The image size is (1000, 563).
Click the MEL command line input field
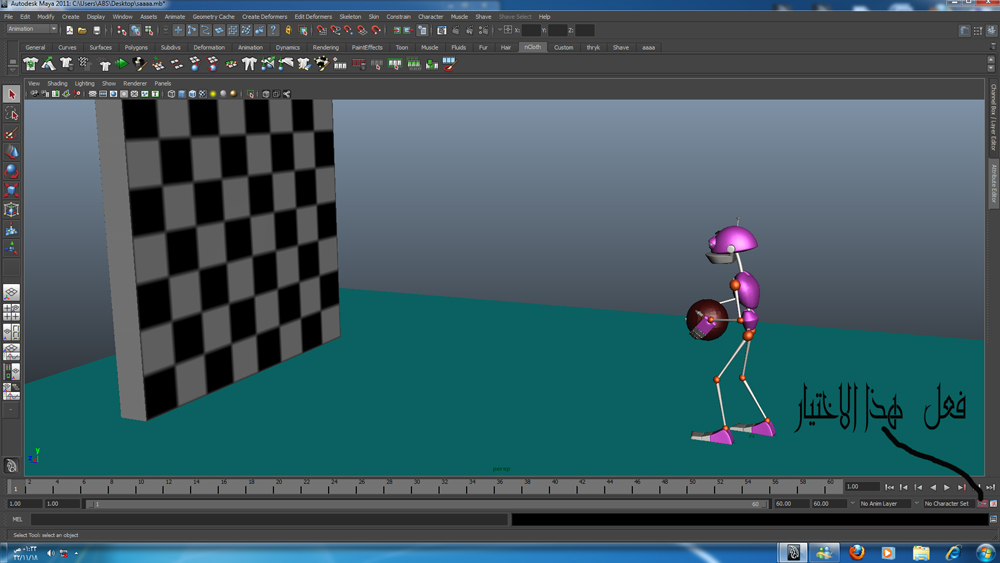tap(268, 520)
